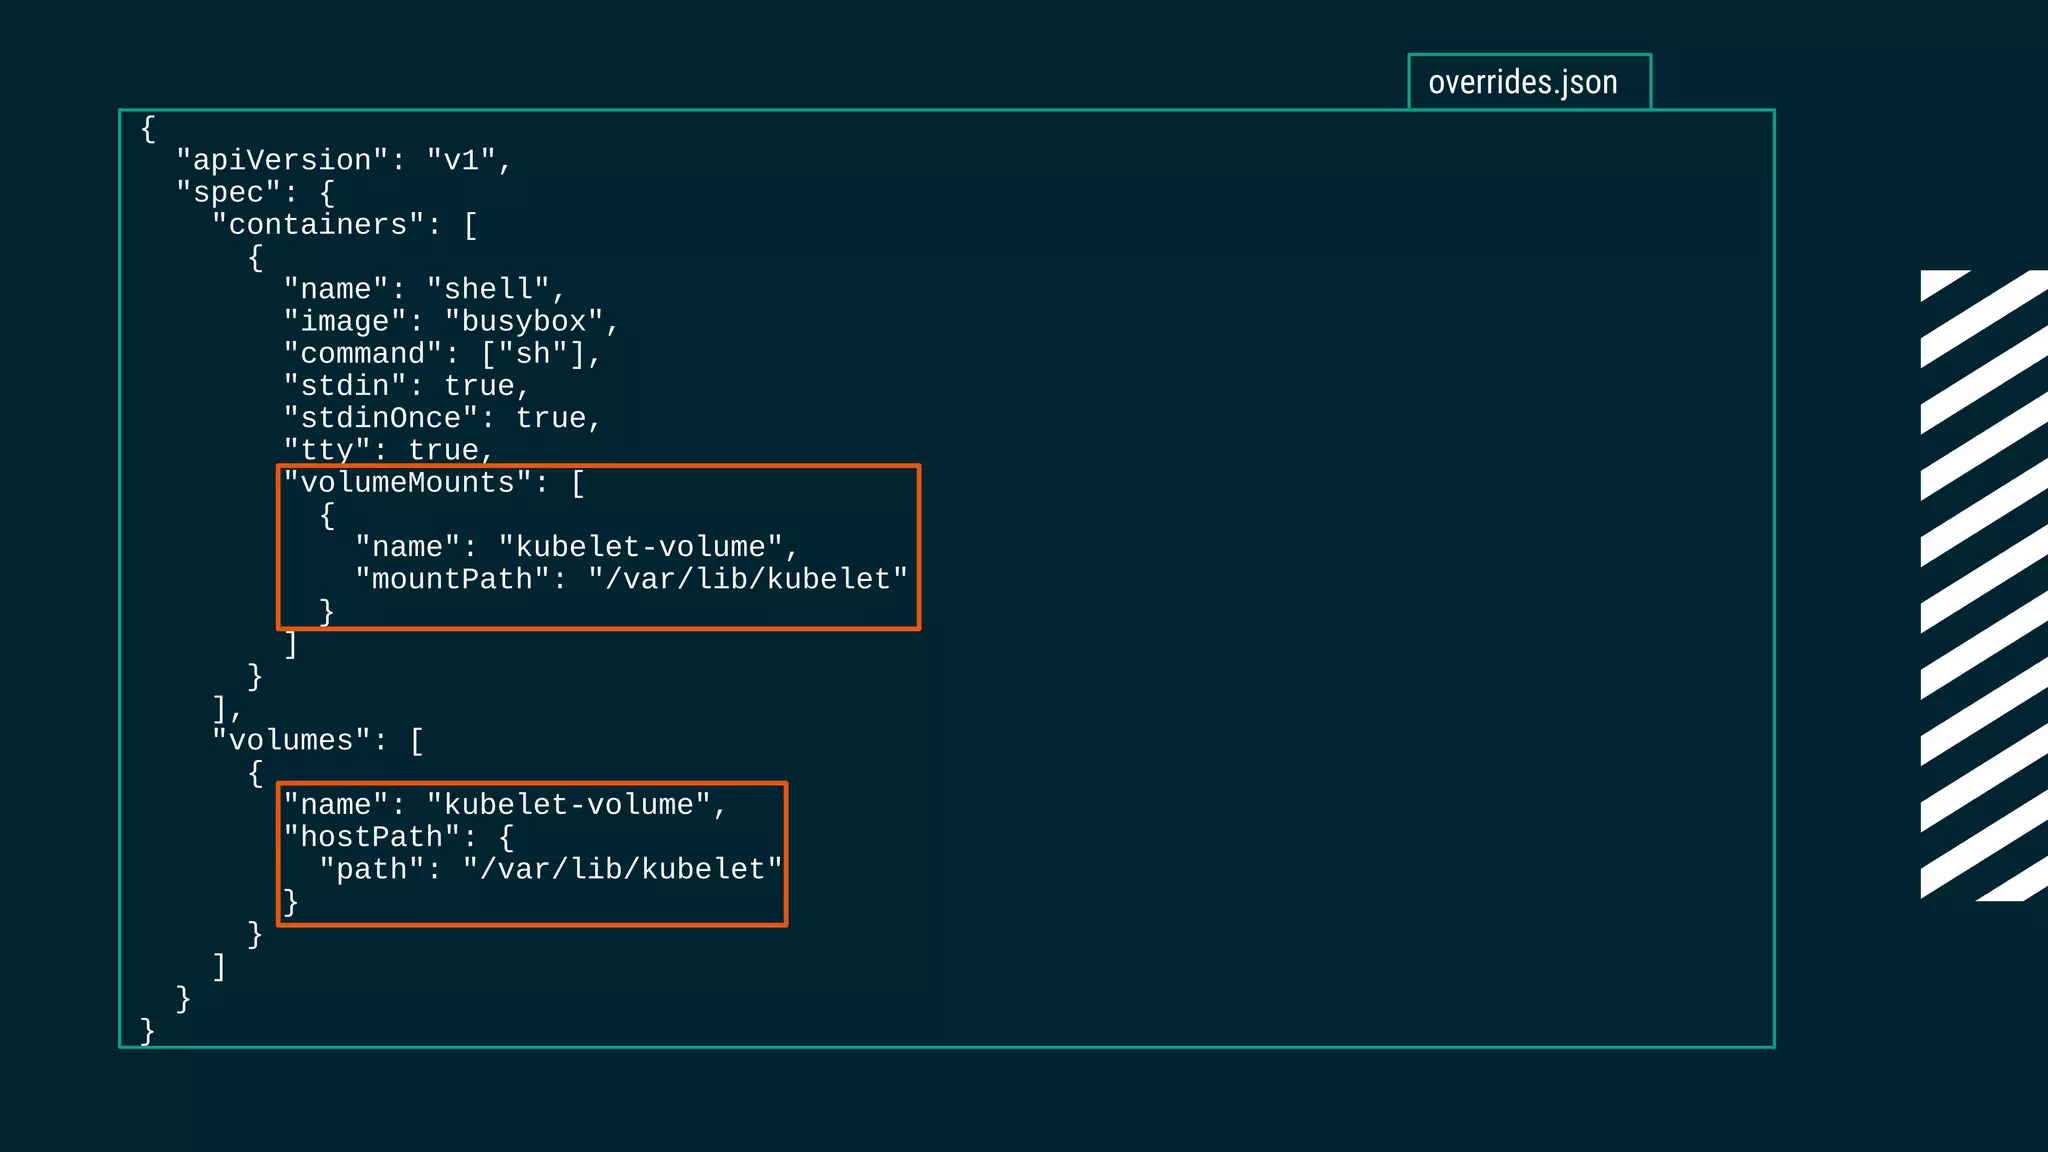
Task: Select the kubelet-volume name line under volumeMounts
Action: (577, 547)
